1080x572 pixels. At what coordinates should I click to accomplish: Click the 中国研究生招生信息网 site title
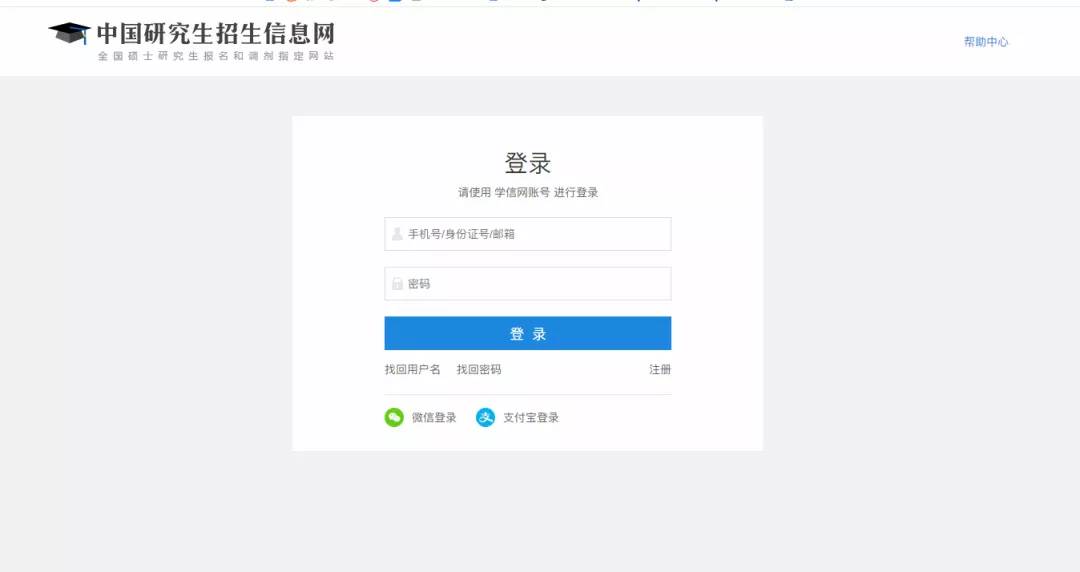(x=216, y=33)
